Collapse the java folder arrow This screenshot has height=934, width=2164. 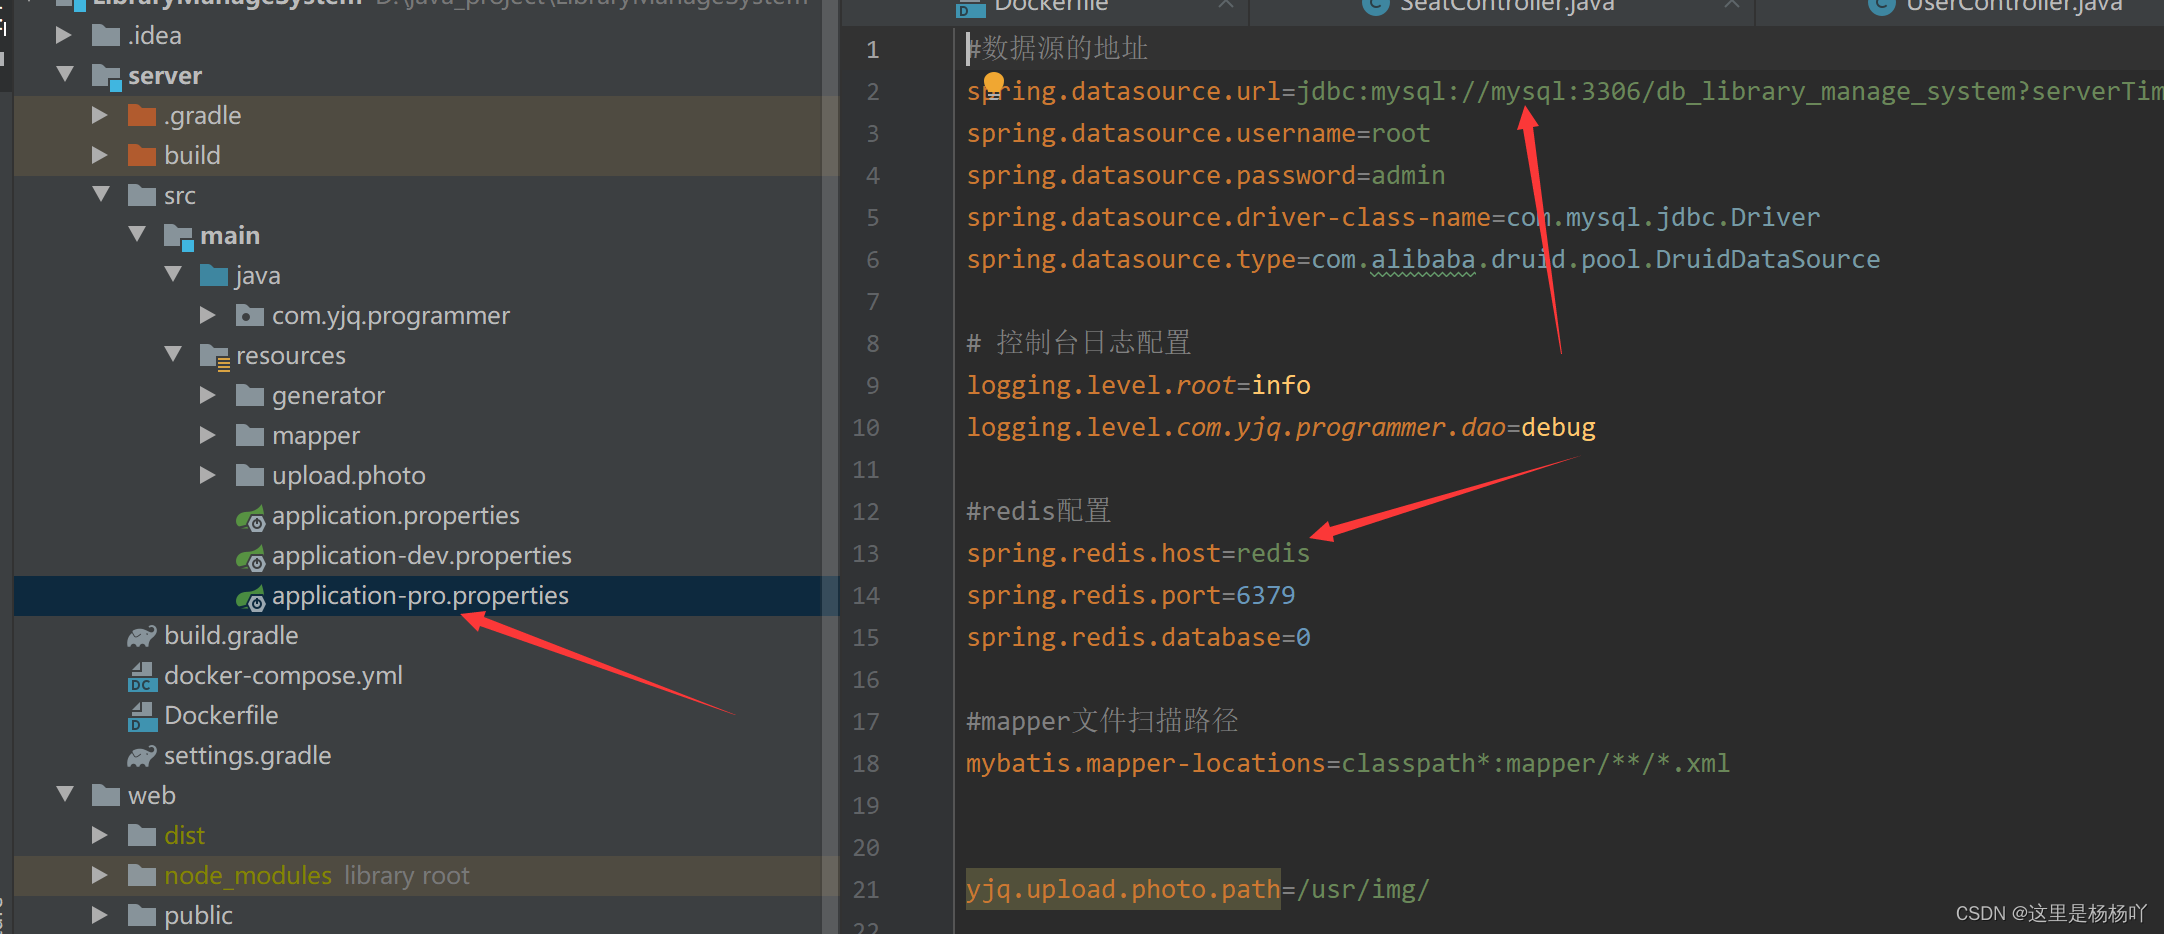click(173, 274)
